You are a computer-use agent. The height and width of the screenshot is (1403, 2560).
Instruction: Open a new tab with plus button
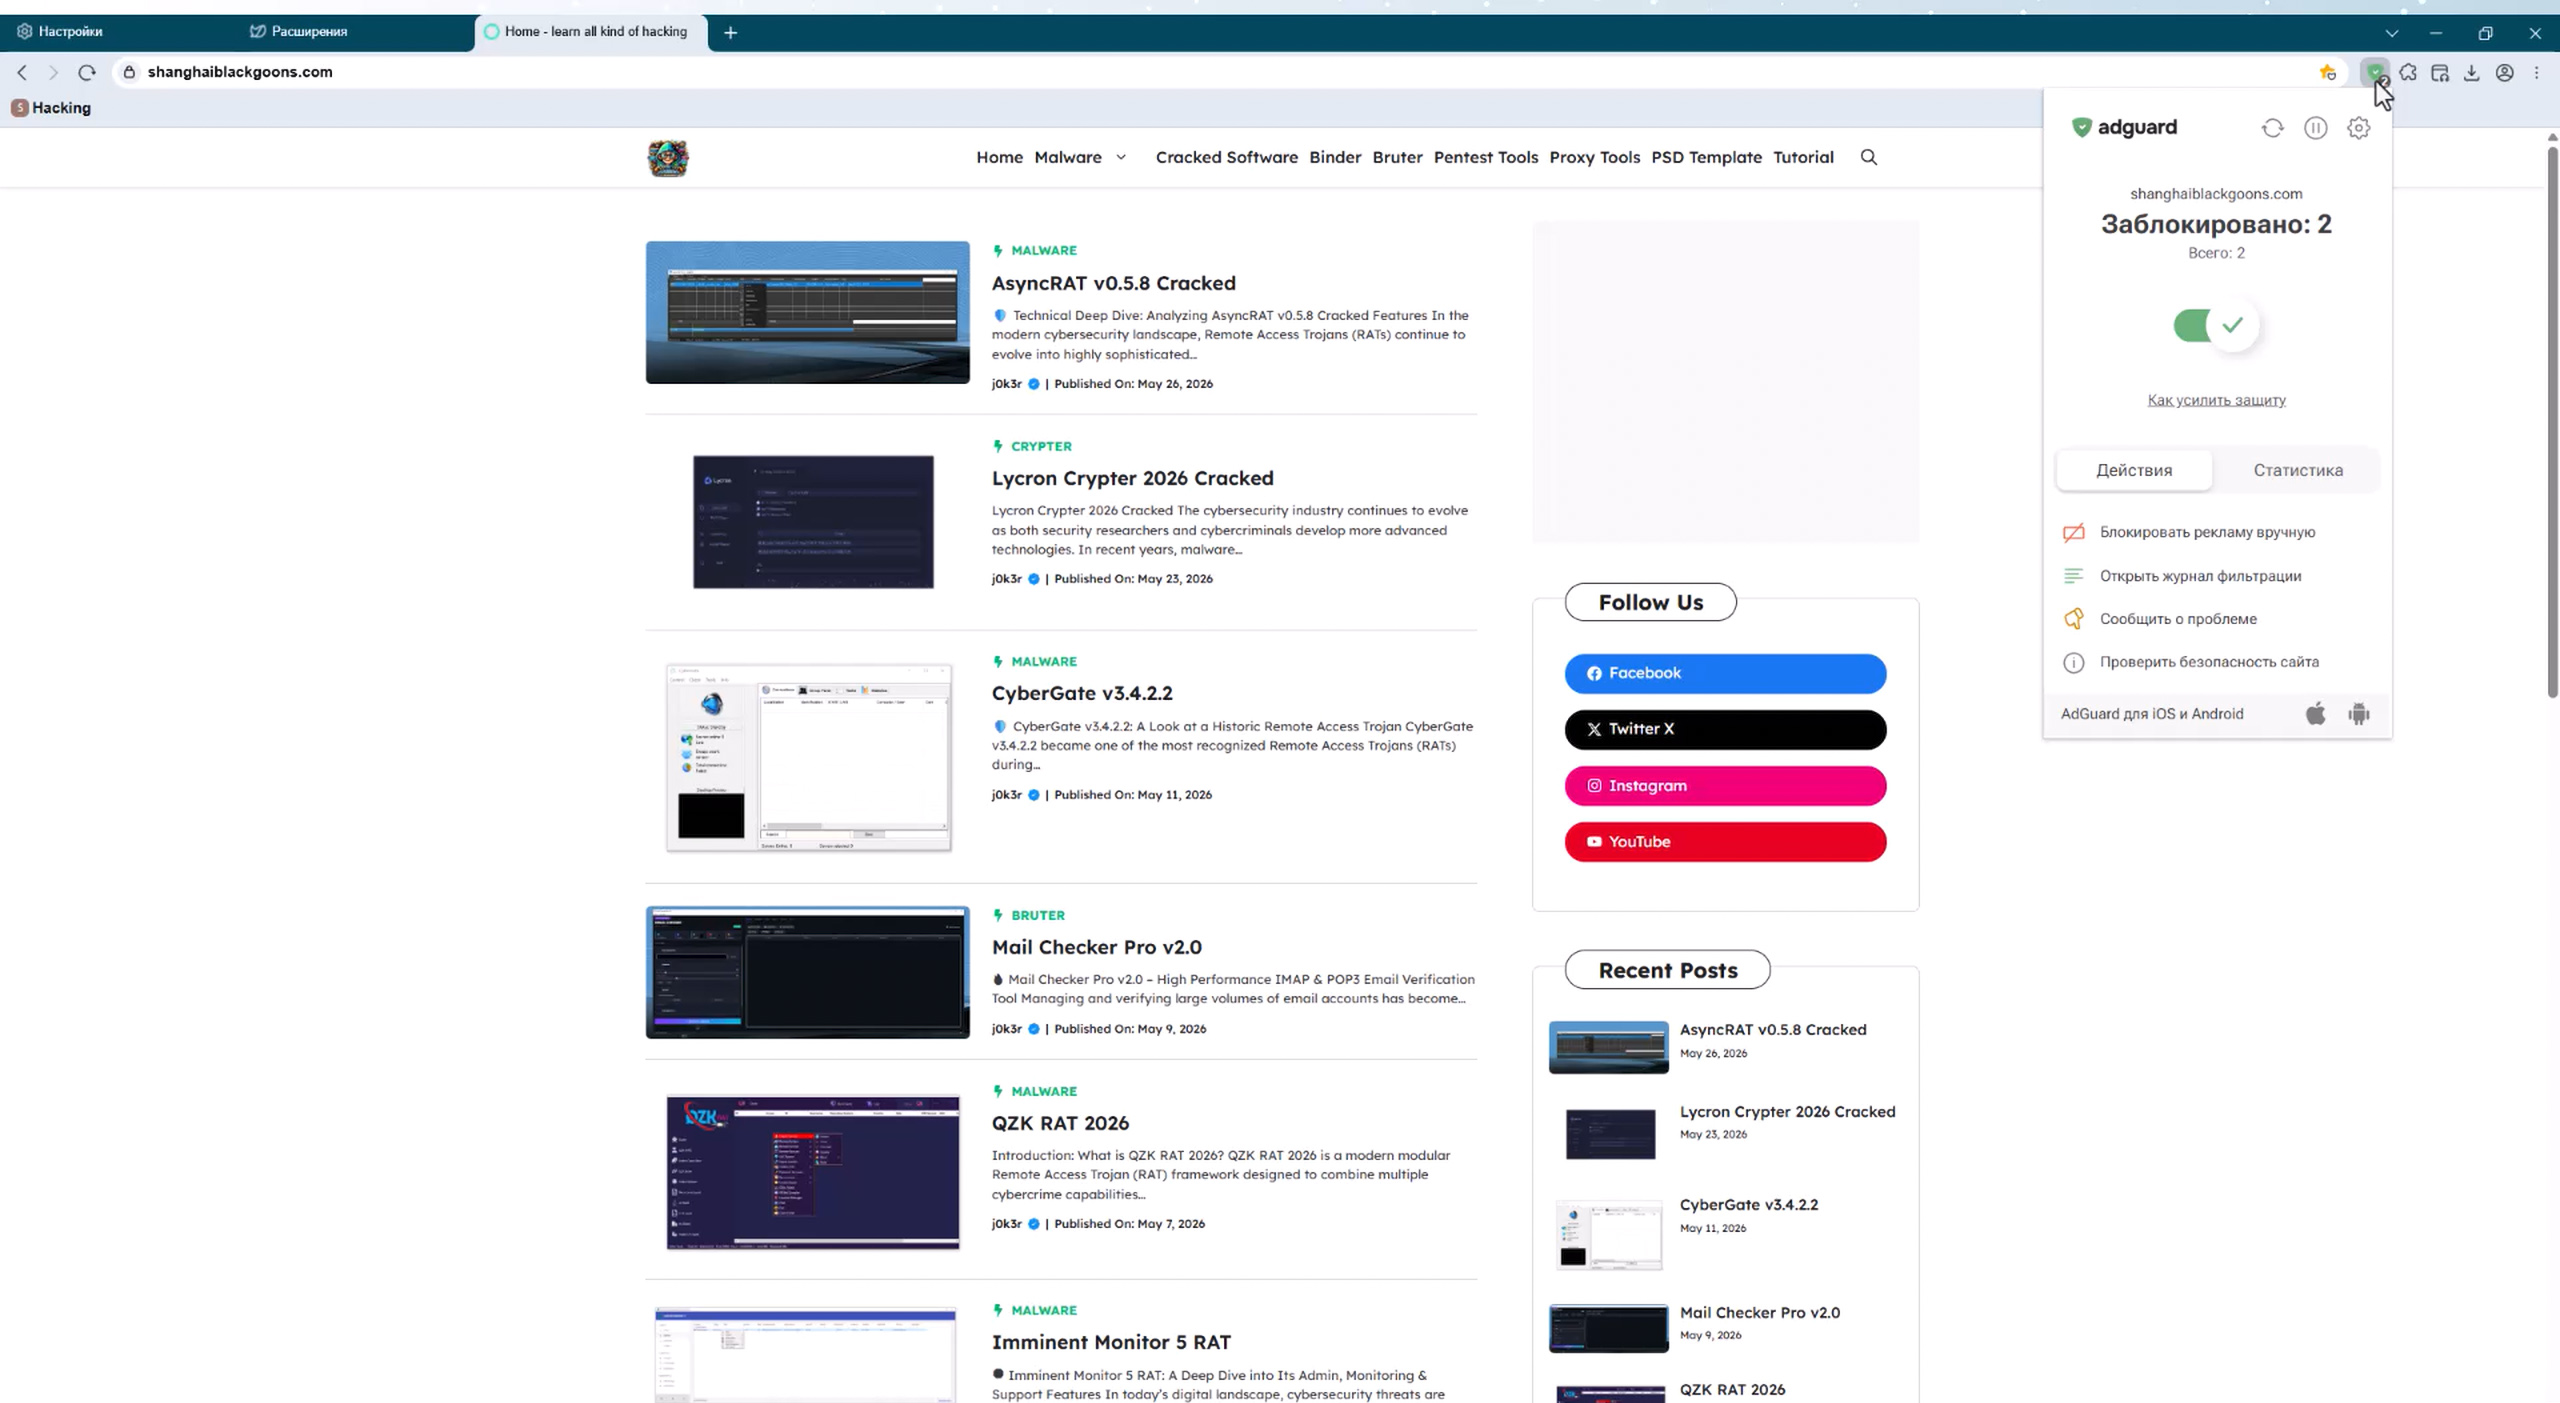[731, 32]
